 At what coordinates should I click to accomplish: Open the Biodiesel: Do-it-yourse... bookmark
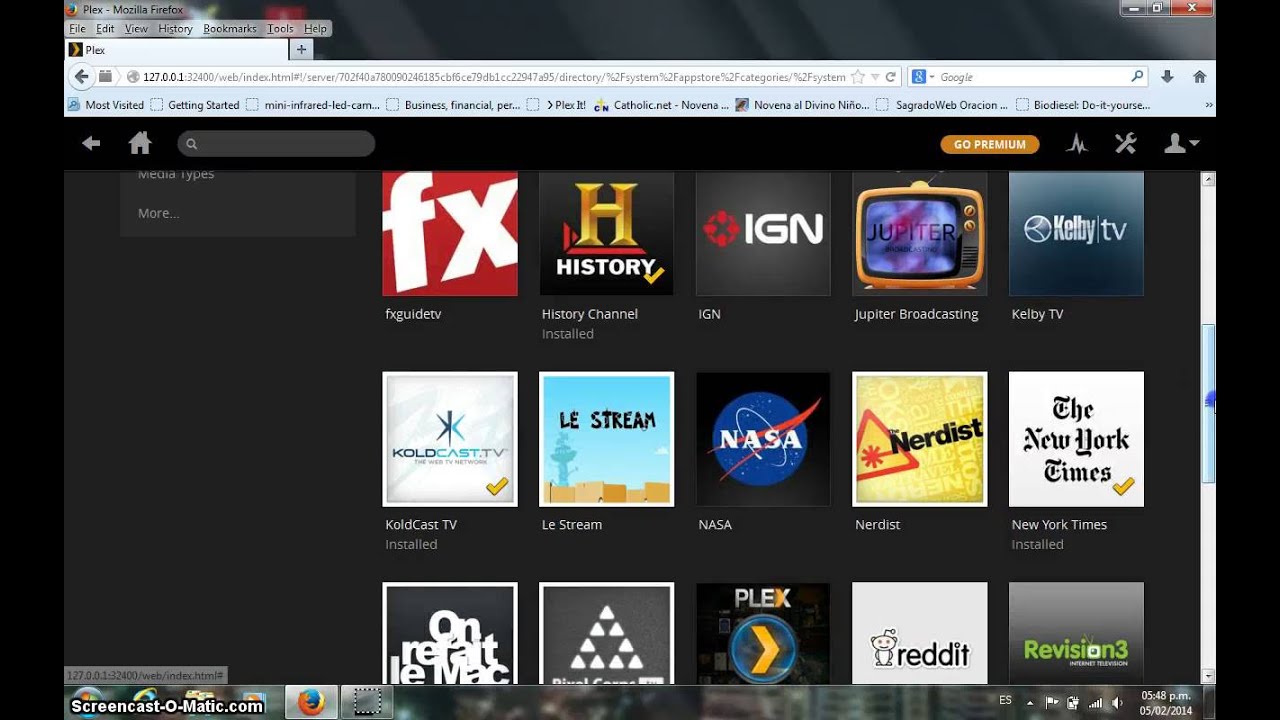(x=1083, y=104)
